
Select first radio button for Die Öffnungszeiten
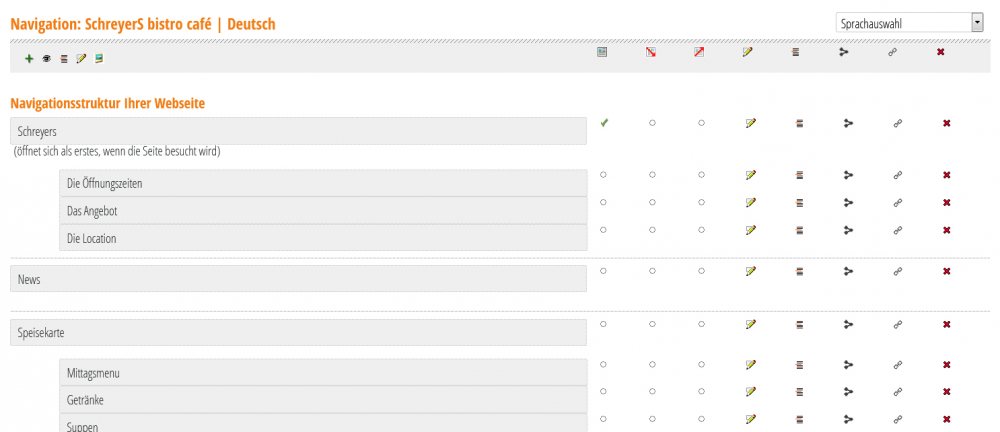[x=603, y=174]
